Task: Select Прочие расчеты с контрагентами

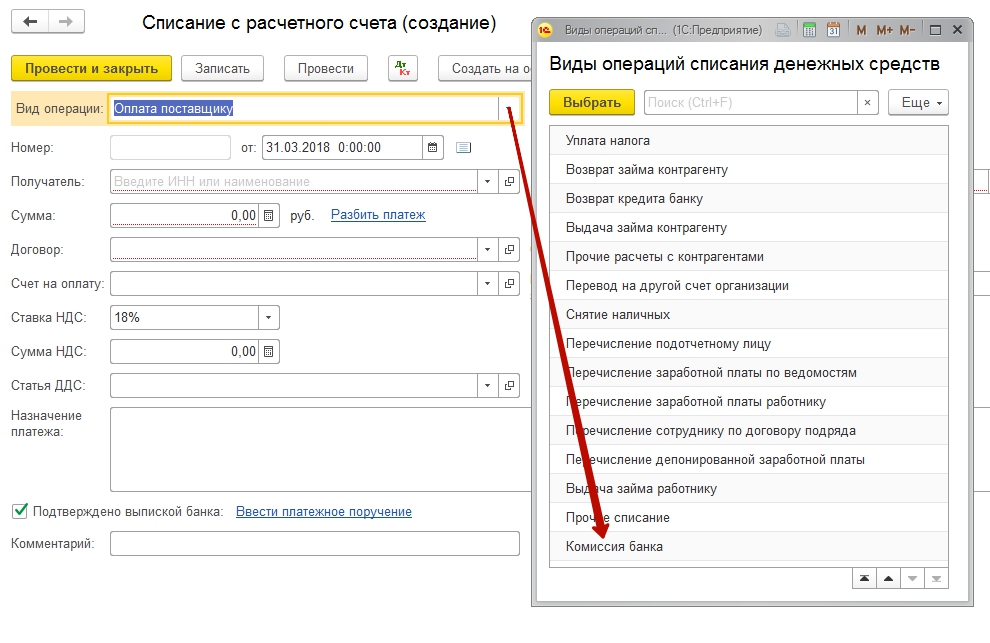Action: [749, 256]
